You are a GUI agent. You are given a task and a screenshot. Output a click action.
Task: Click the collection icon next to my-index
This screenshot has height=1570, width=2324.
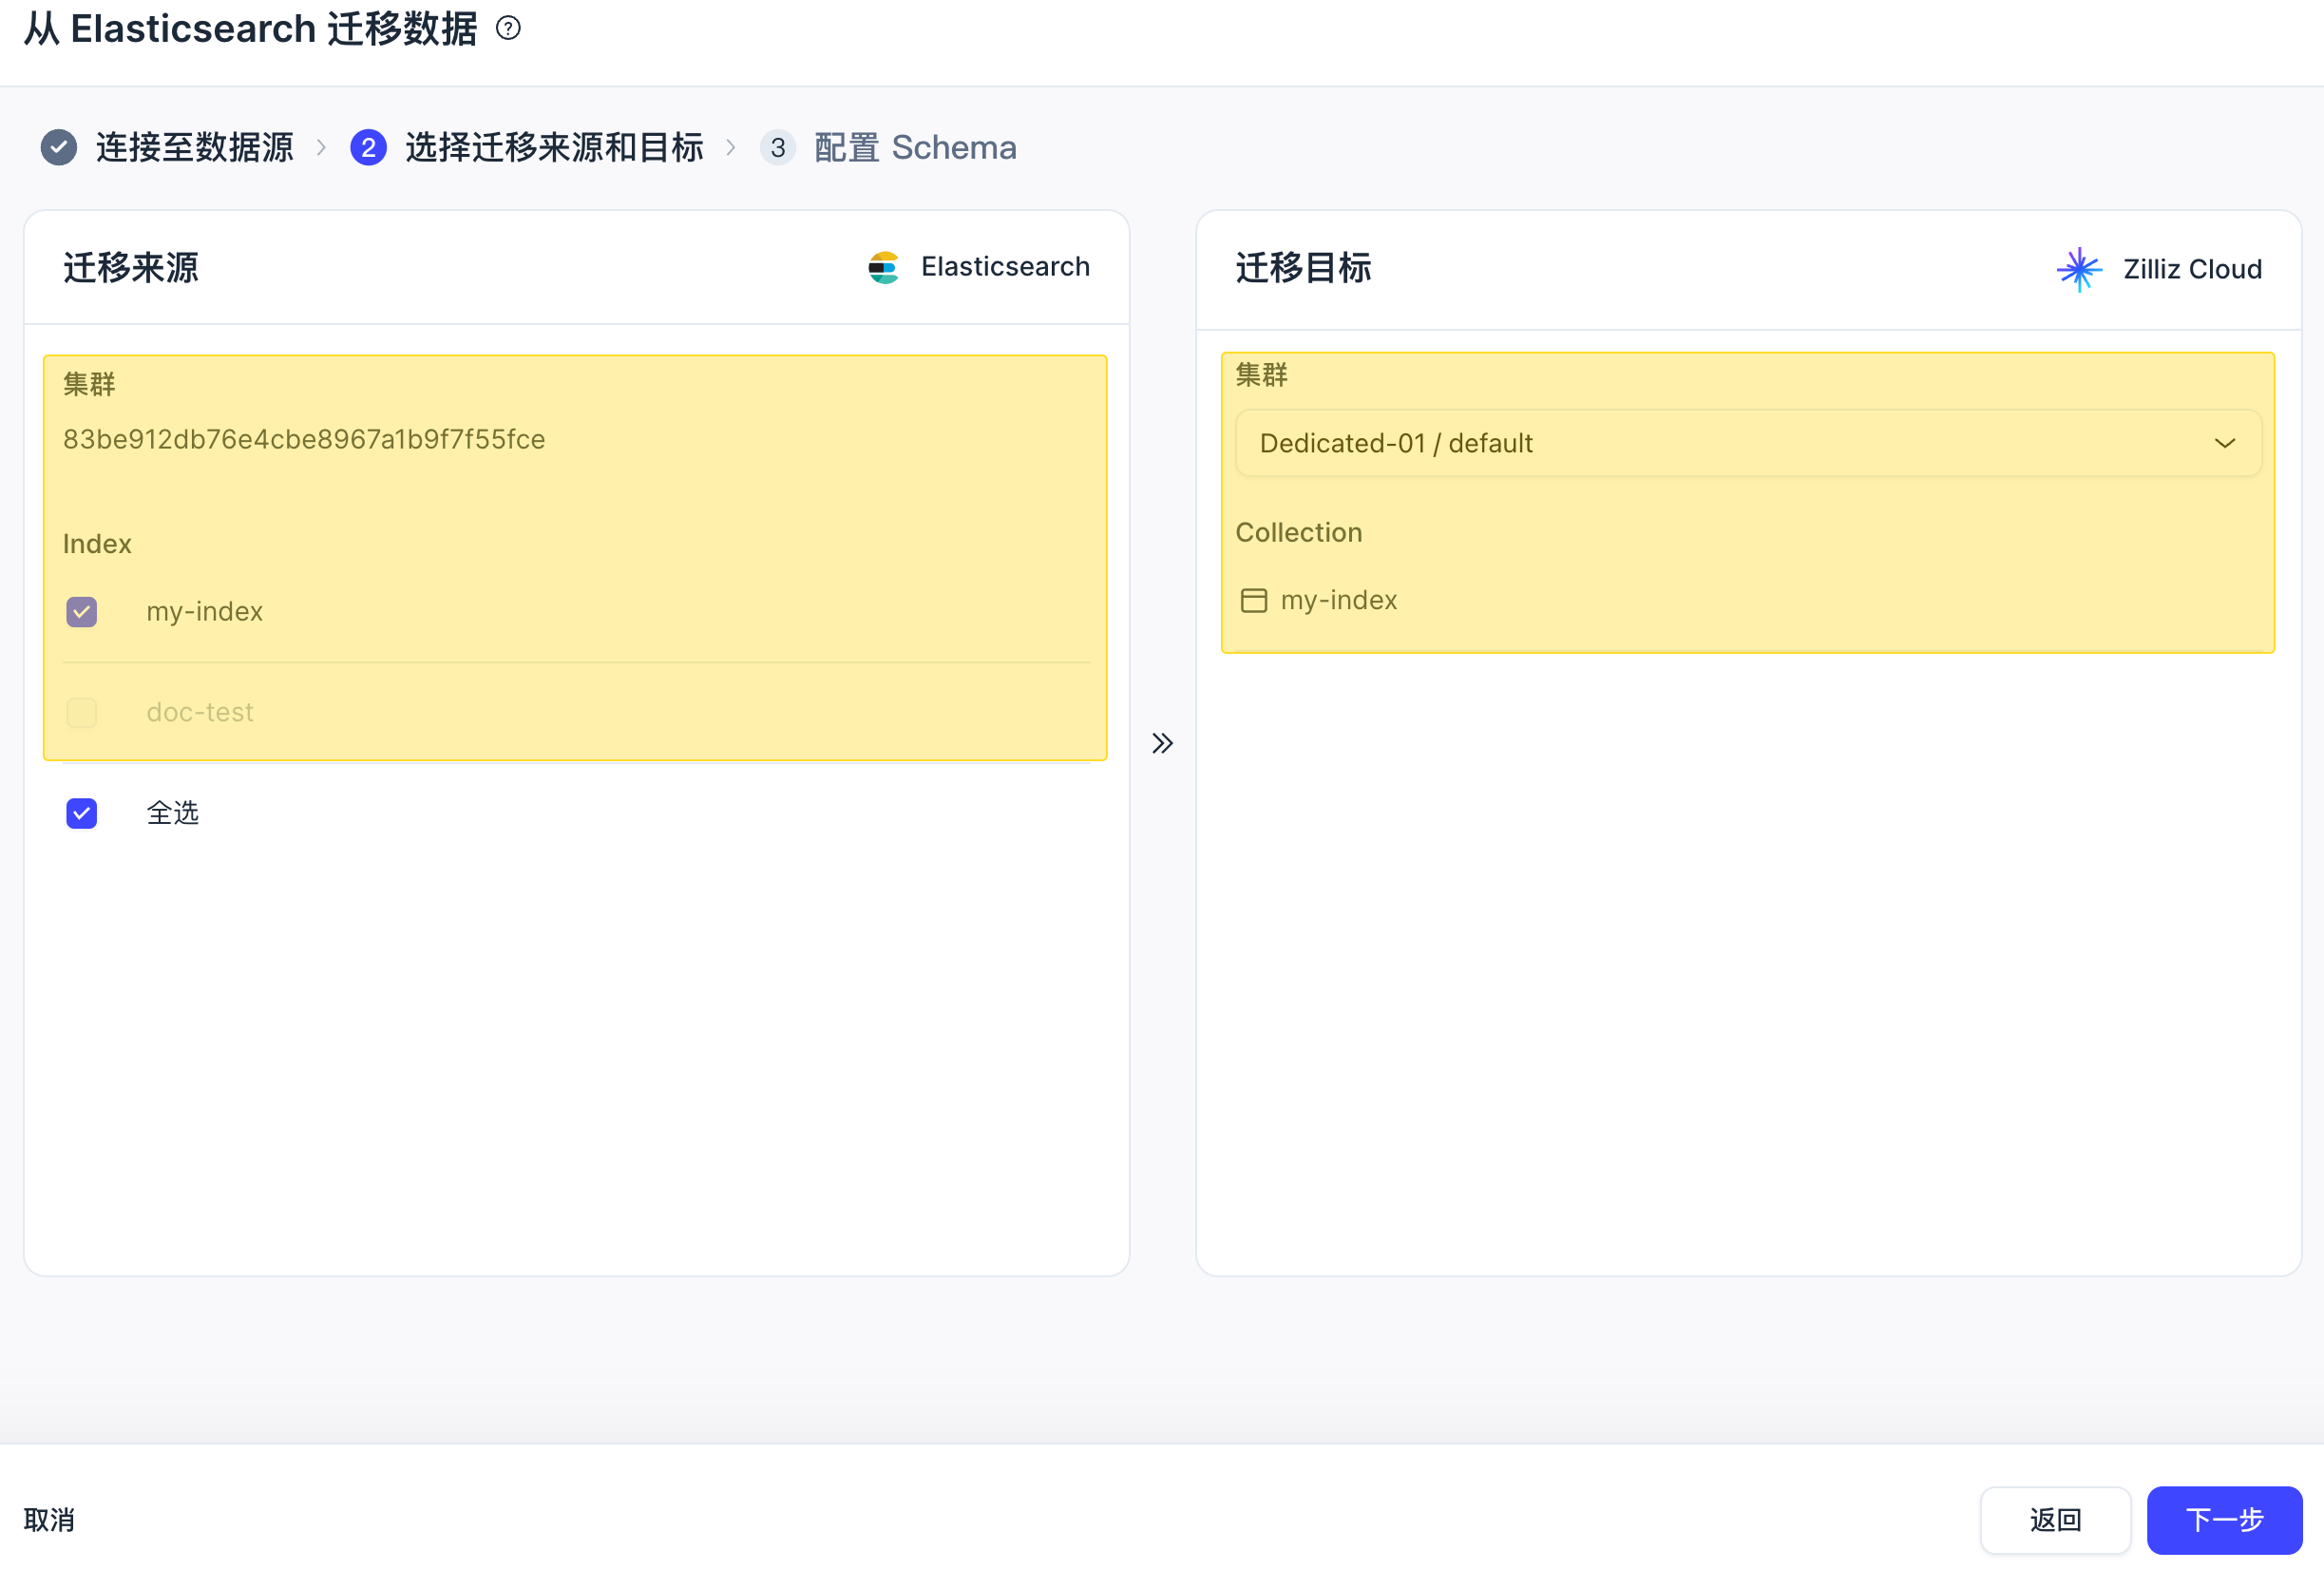(x=1253, y=600)
